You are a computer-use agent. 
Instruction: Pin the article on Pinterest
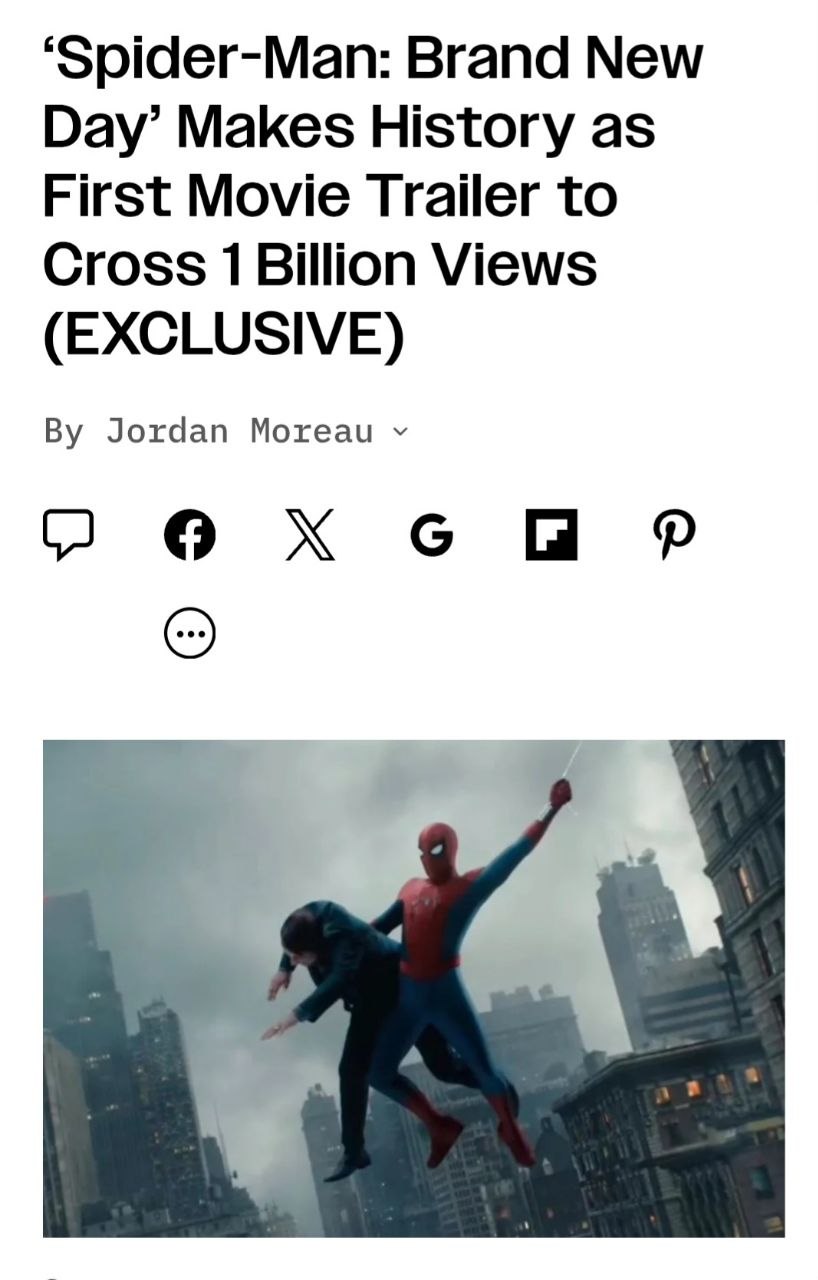674,536
